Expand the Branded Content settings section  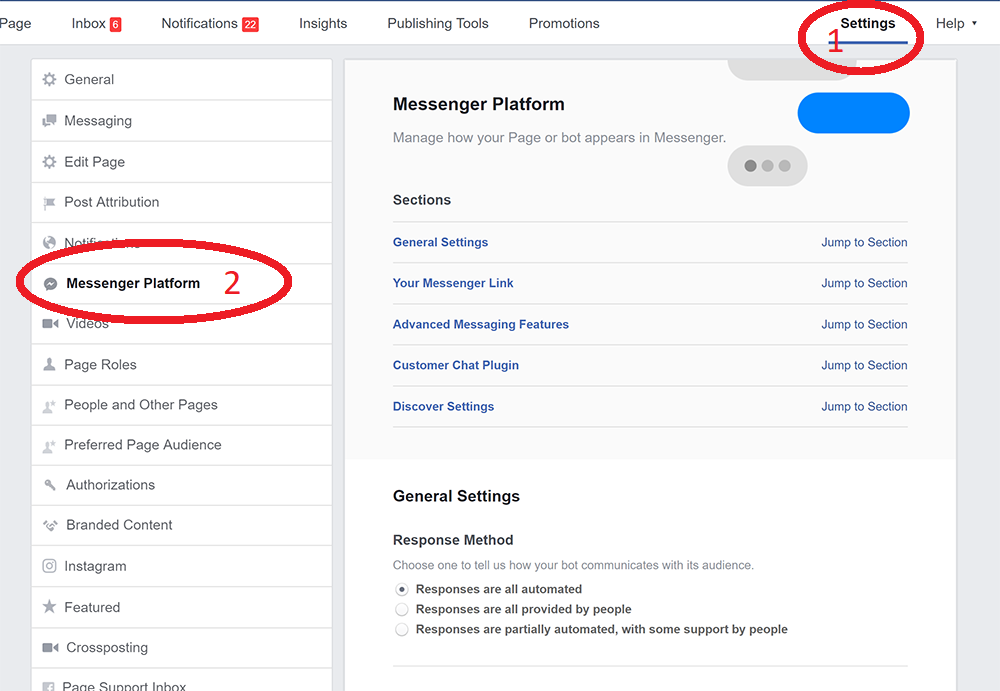click(118, 525)
